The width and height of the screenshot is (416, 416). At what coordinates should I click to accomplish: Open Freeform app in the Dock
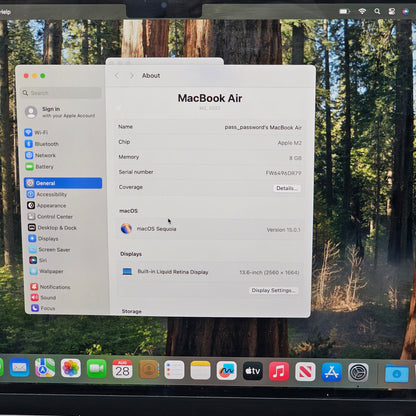click(x=227, y=371)
